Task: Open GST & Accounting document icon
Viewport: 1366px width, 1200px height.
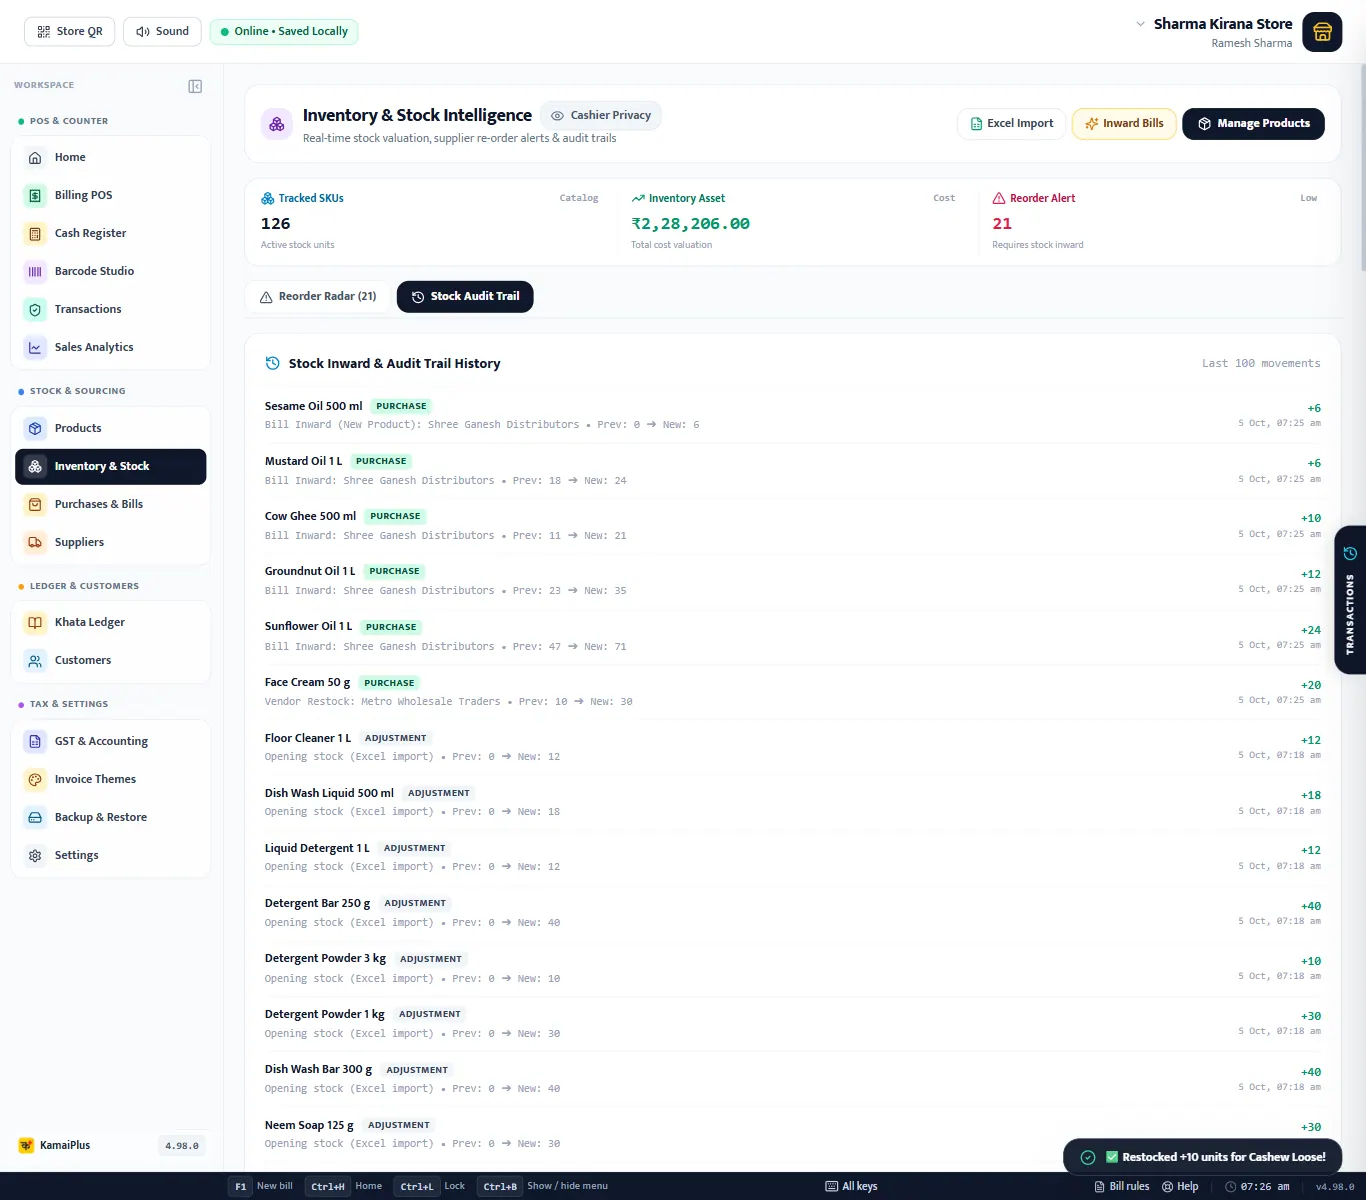Action: coord(35,741)
